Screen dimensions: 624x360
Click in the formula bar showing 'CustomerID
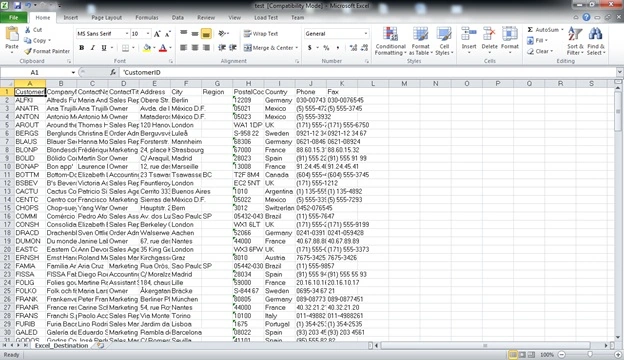368,72
